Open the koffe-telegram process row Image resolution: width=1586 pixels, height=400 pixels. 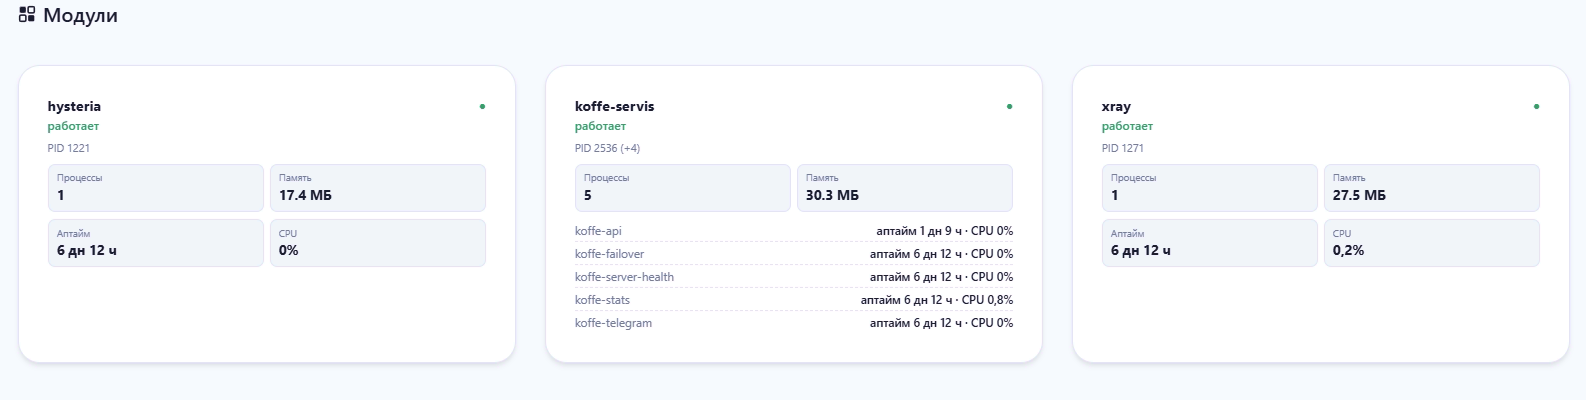click(x=794, y=323)
